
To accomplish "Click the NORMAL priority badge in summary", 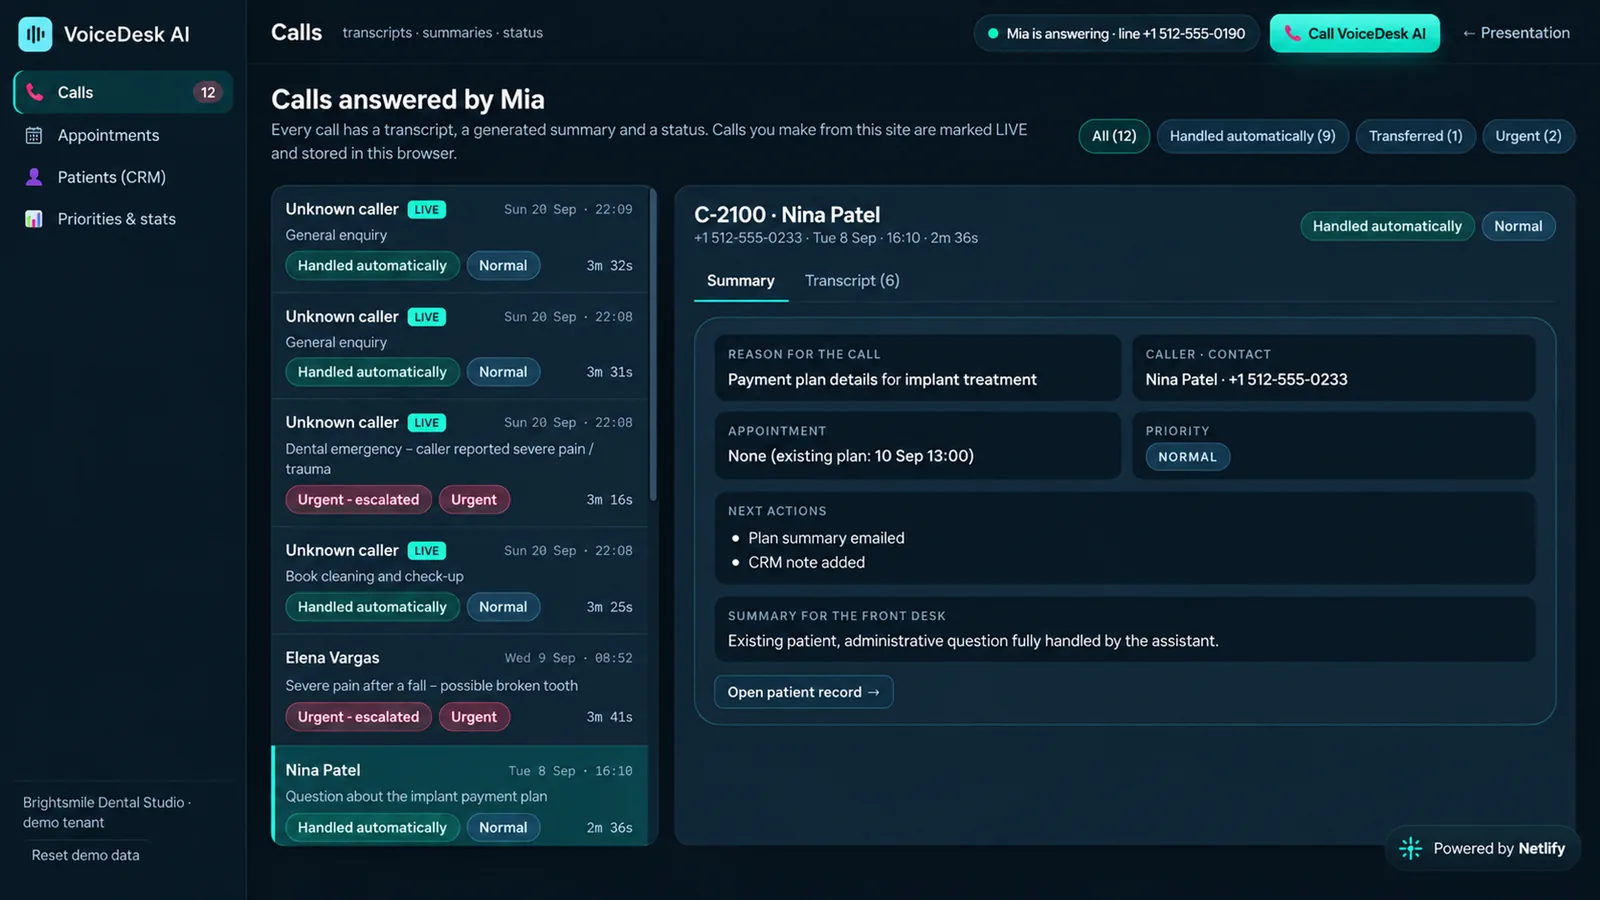I will 1188,457.
